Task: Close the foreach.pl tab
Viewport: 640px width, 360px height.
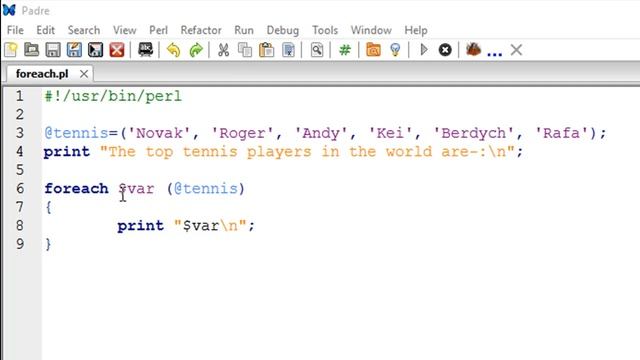Action: click(x=84, y=74)
